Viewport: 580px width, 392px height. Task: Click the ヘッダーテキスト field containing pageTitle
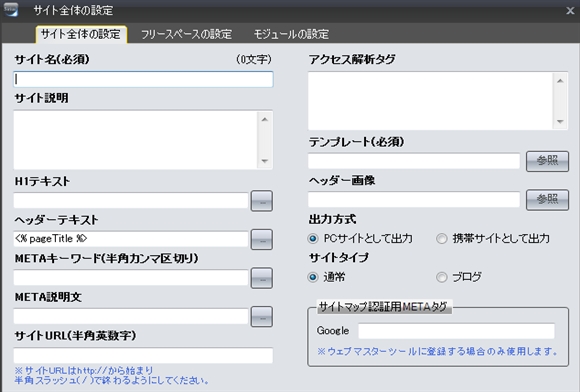point(131,239)
